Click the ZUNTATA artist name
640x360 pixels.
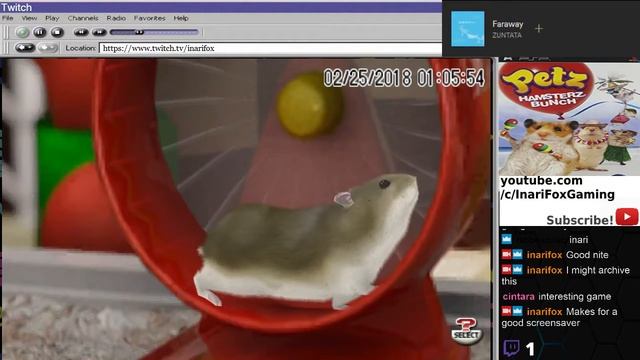click(507, 35)
